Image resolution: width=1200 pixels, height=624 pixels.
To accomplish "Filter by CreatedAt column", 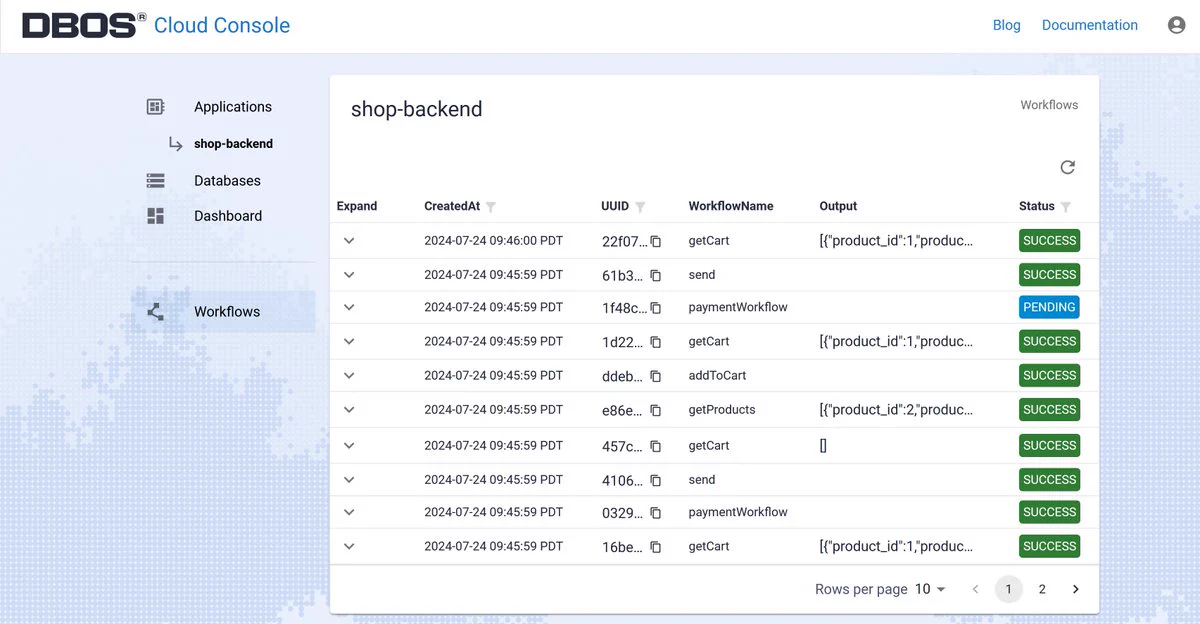I will coord(491,207).
